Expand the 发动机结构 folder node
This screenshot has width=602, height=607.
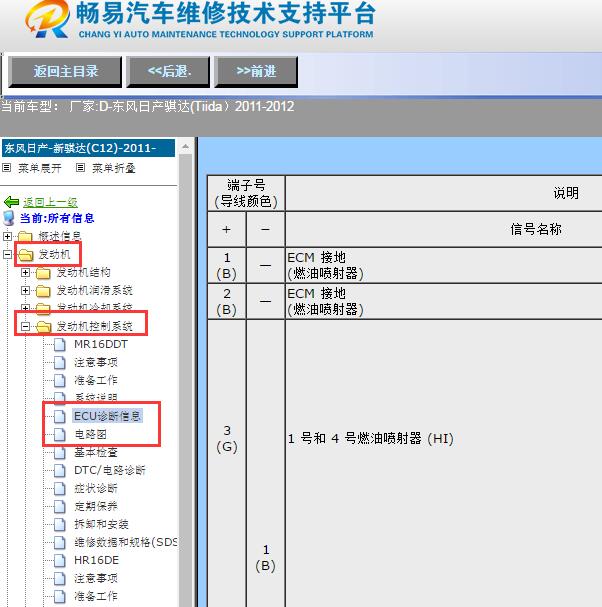click(x=25, y=273)
